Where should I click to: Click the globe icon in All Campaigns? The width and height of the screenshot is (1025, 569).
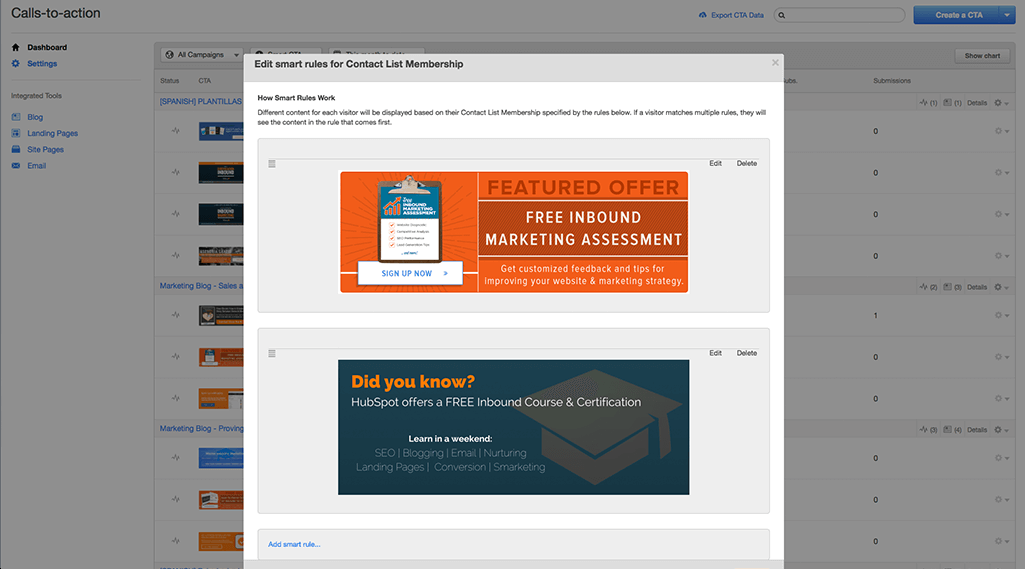pyautogui.click(x=170, y=55)
